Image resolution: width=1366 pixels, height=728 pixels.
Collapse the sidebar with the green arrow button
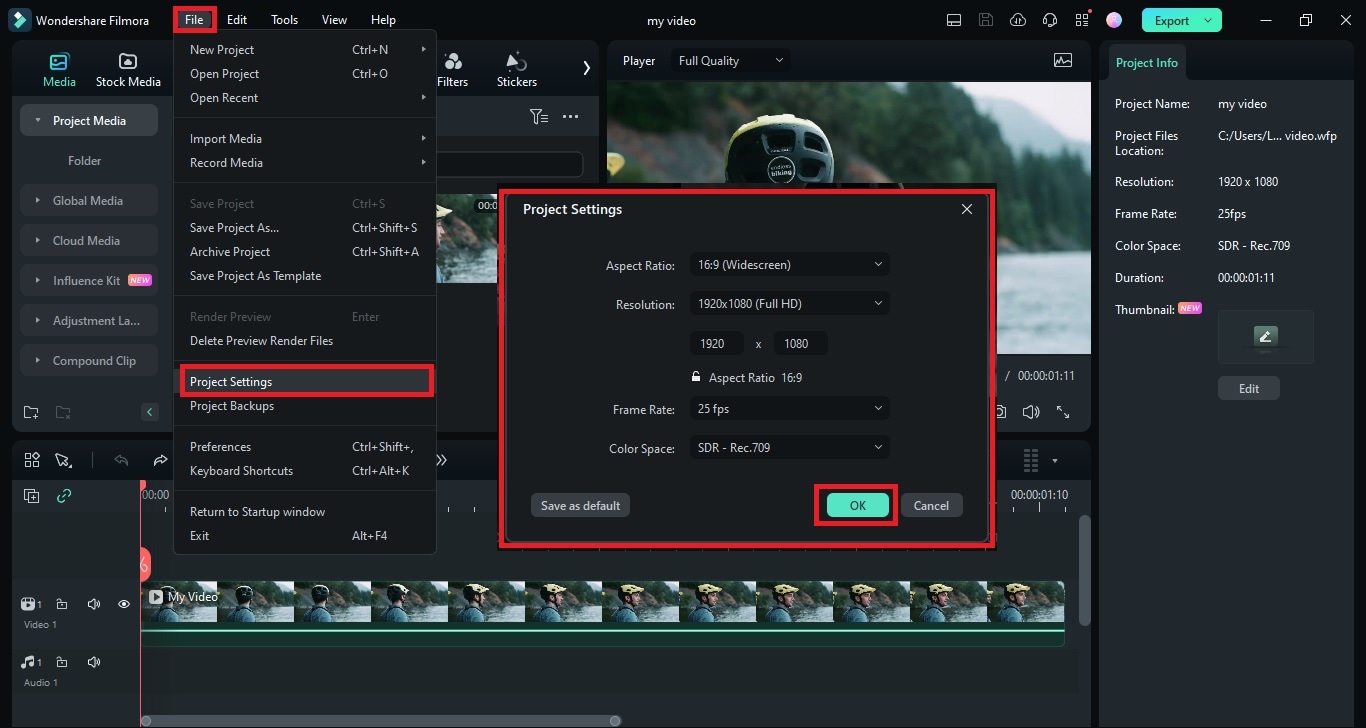[150, 412]
